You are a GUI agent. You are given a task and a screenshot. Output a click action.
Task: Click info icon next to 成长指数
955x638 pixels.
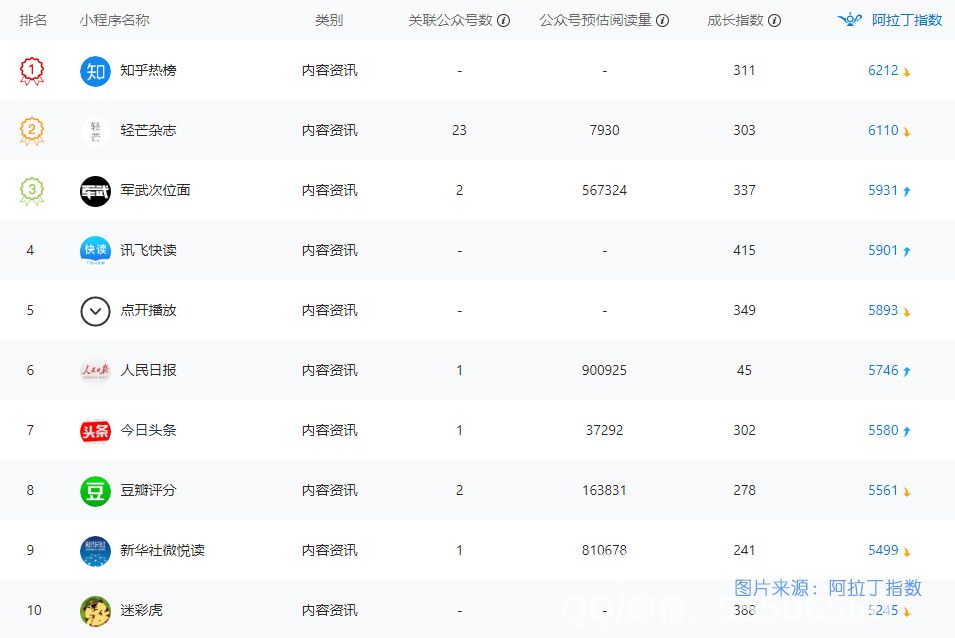(775, 21)
